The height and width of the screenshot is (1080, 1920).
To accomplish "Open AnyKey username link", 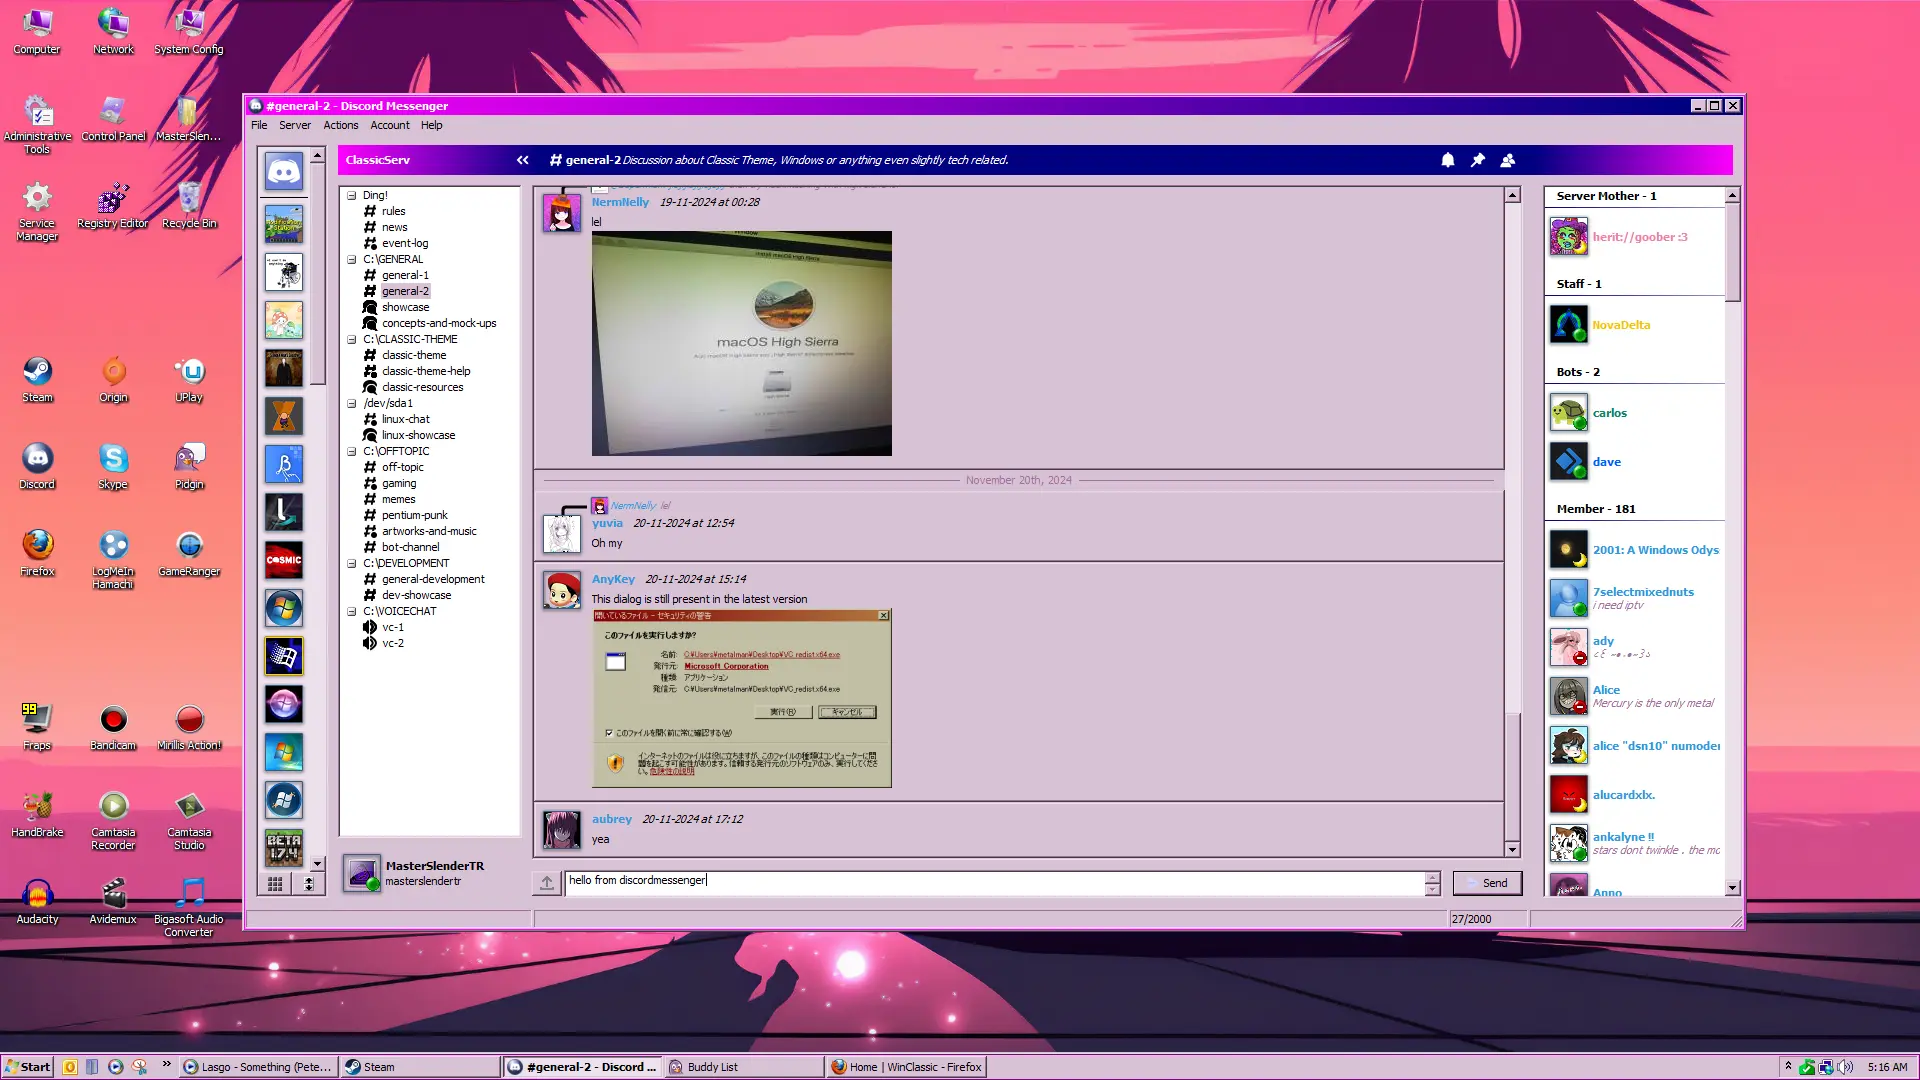I will [613, 579].
